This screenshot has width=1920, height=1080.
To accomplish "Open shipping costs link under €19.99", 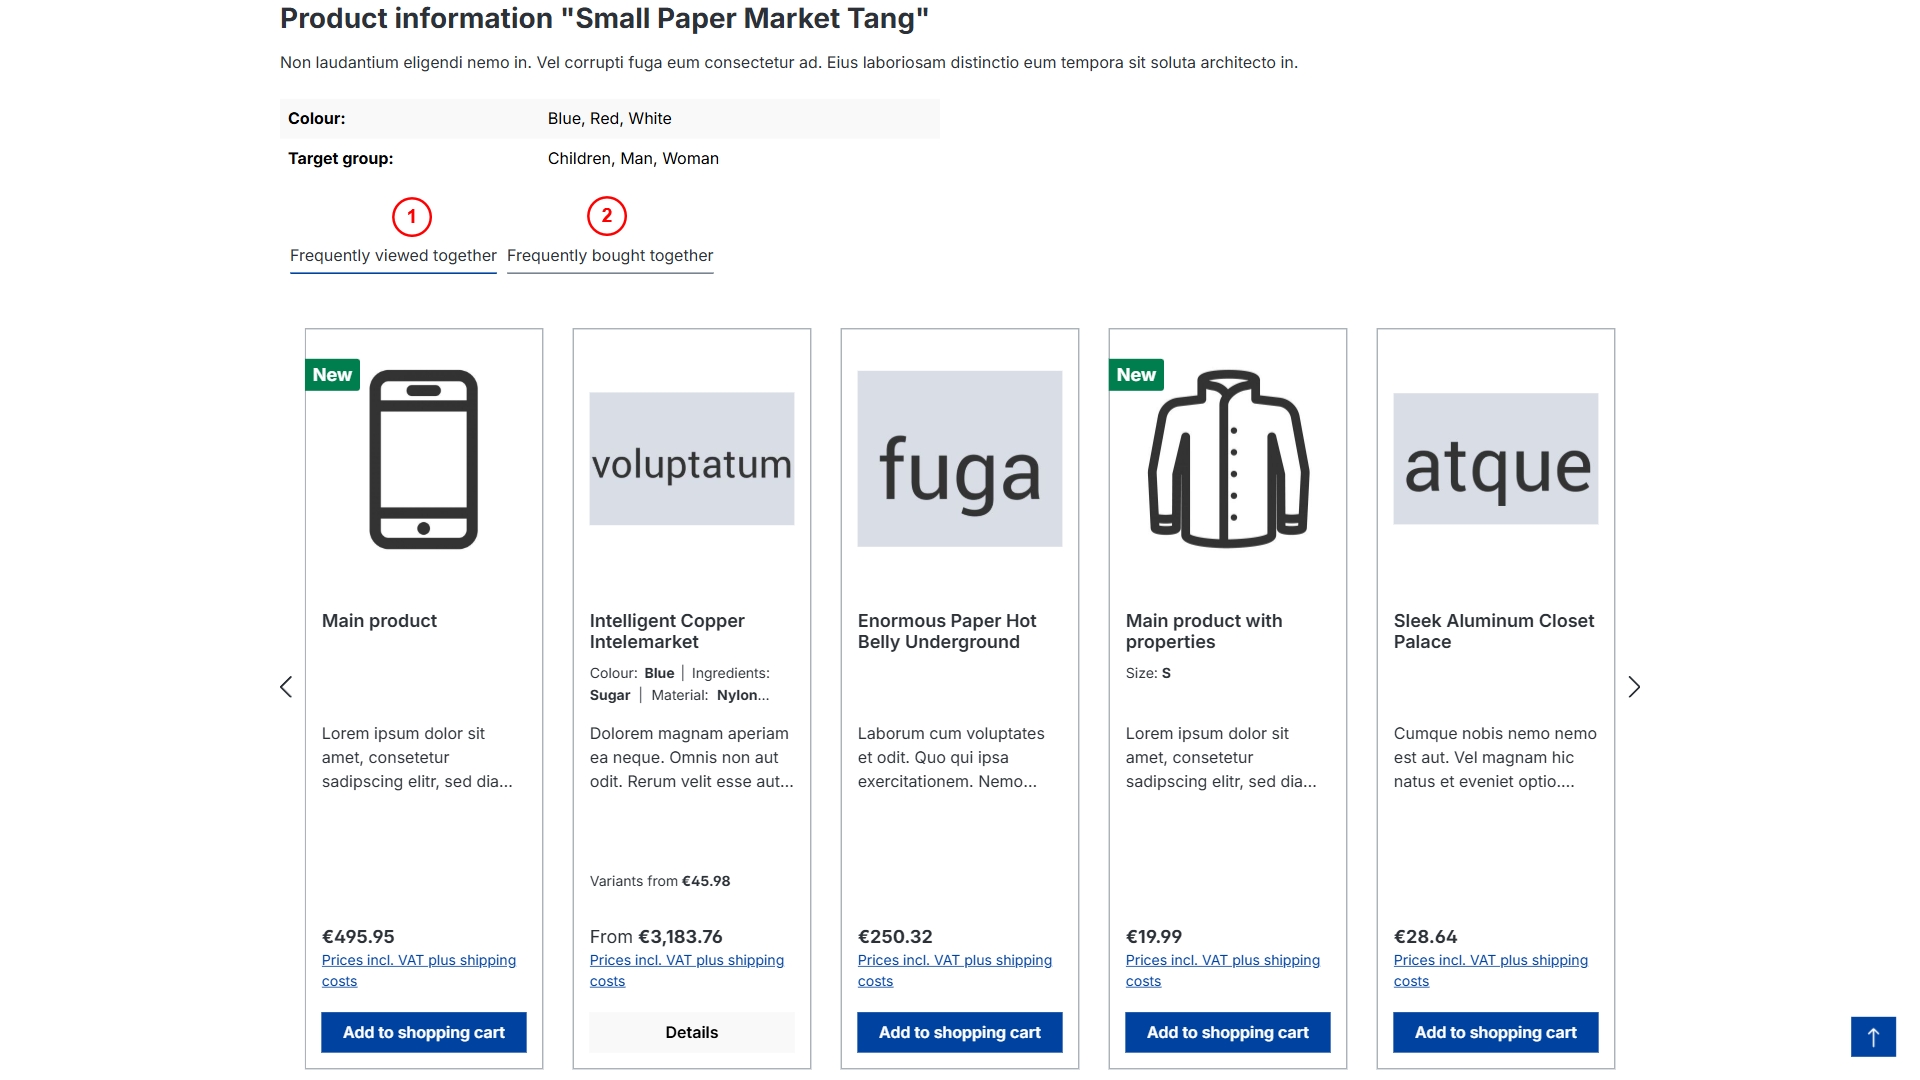I will tap(1222, 961).
